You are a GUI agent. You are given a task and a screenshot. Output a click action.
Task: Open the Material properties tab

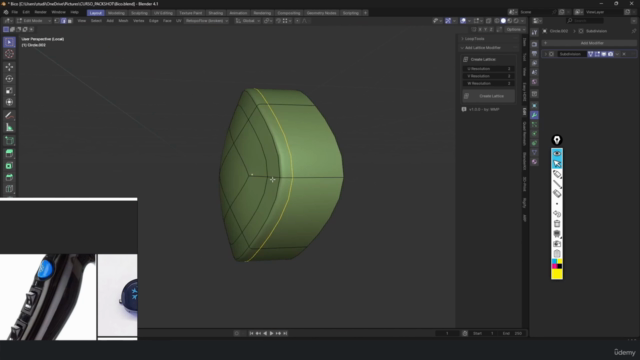534,162
